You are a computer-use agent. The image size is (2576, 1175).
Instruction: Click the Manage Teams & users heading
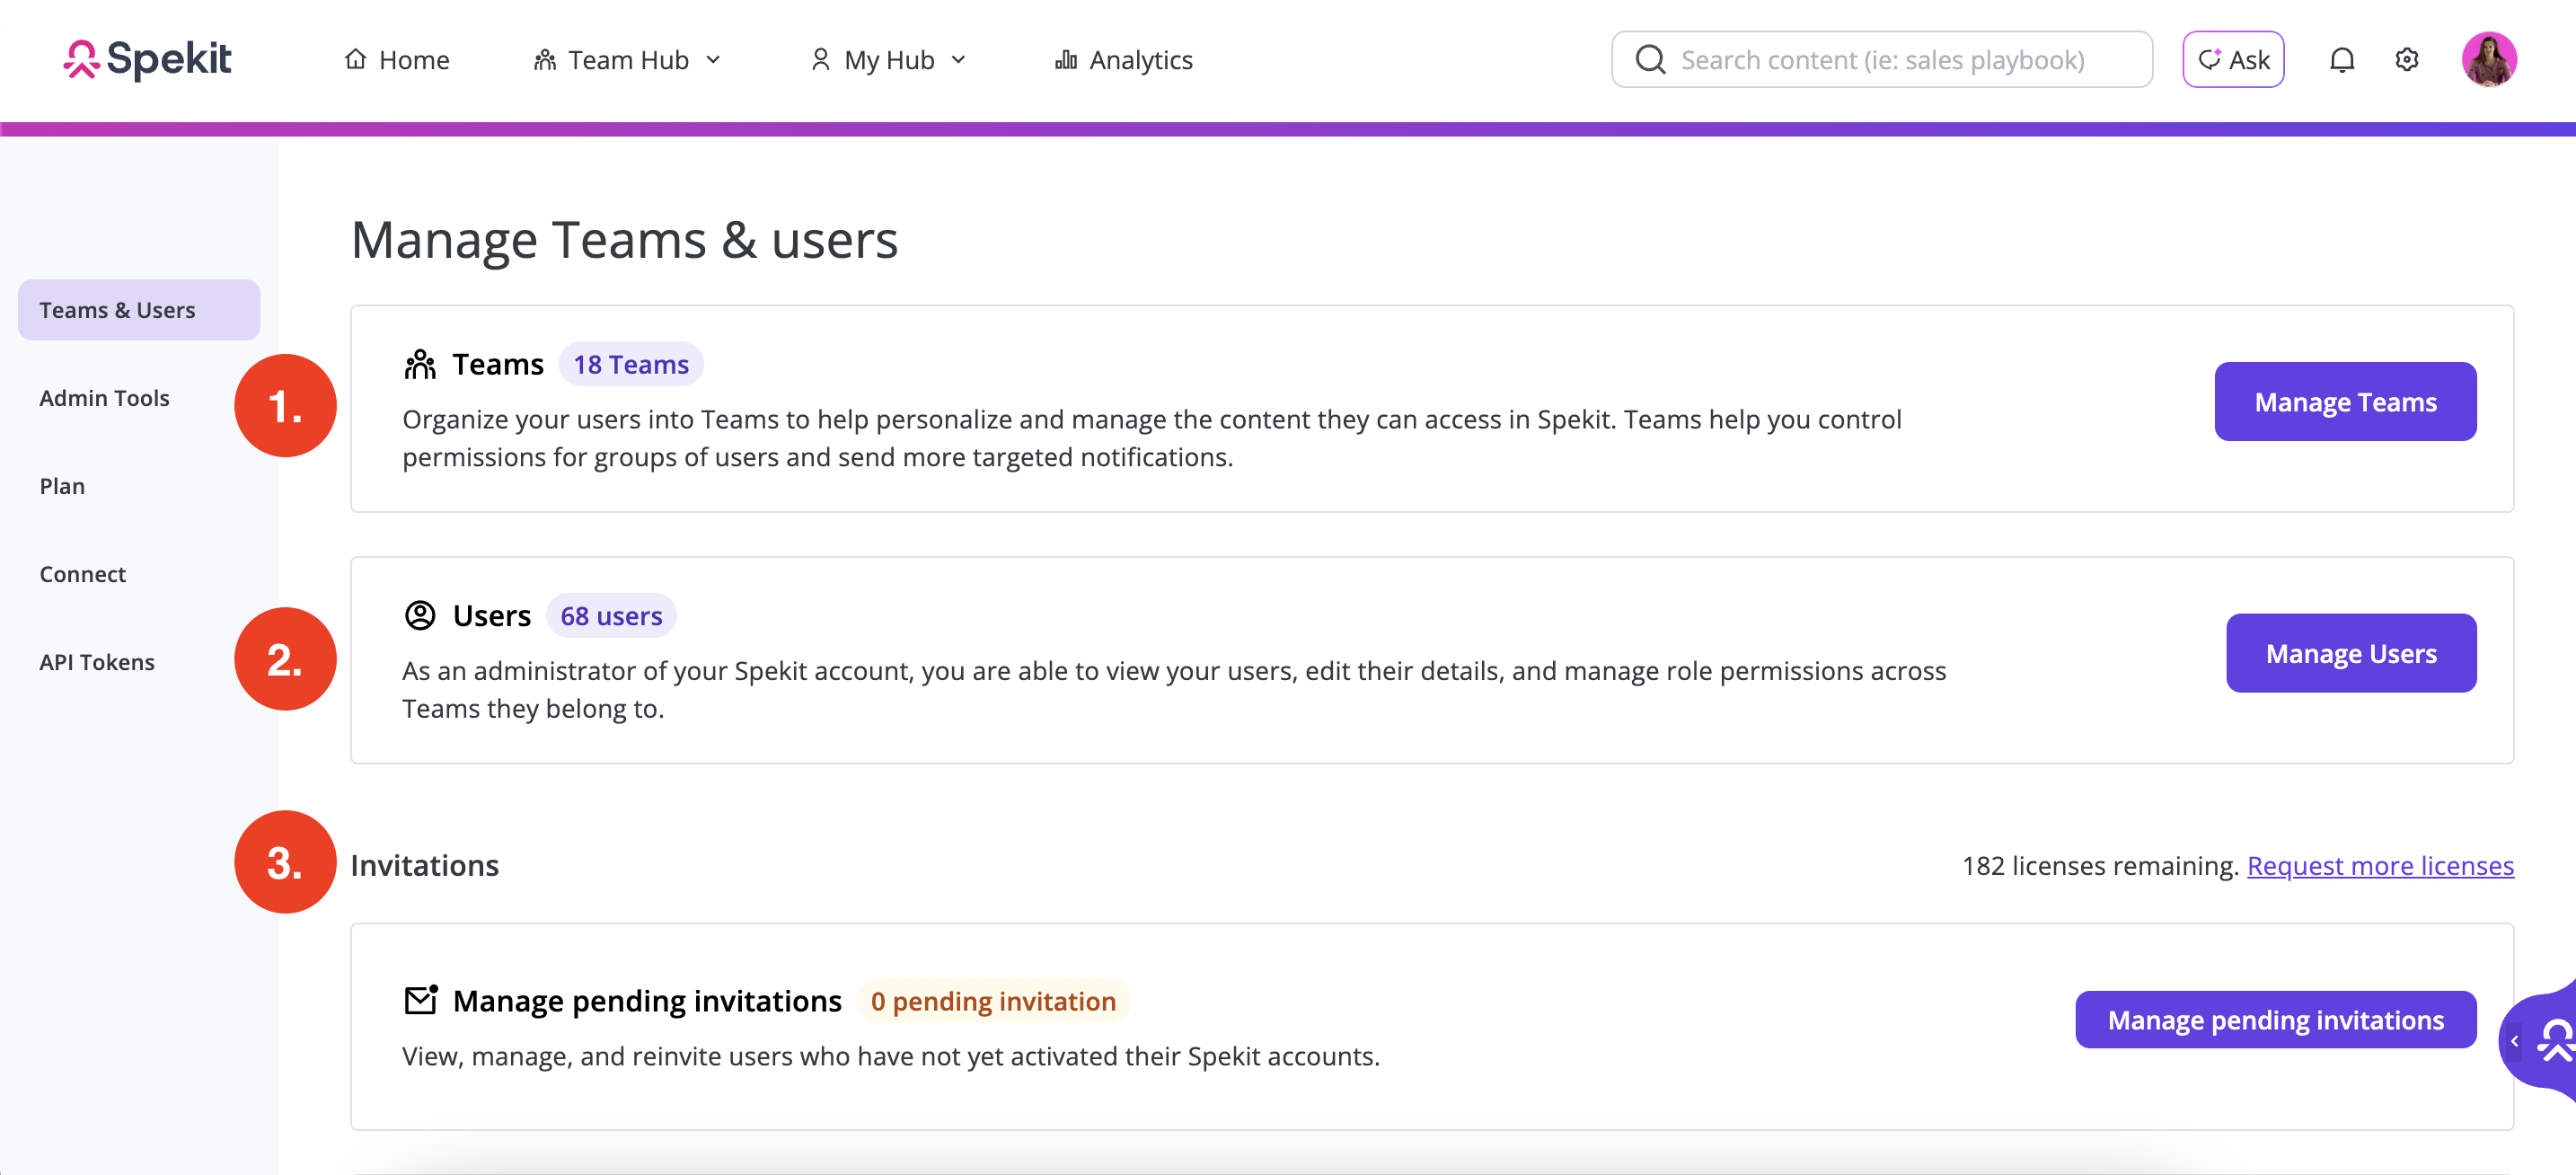[x=625, y=240]
